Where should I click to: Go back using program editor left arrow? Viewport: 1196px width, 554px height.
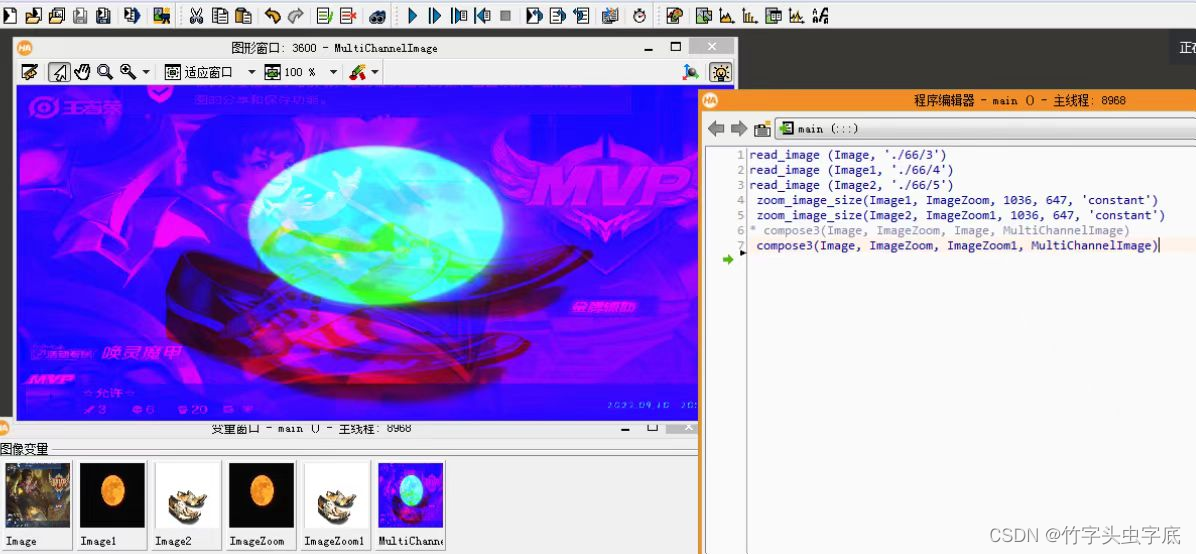(715, 129)
